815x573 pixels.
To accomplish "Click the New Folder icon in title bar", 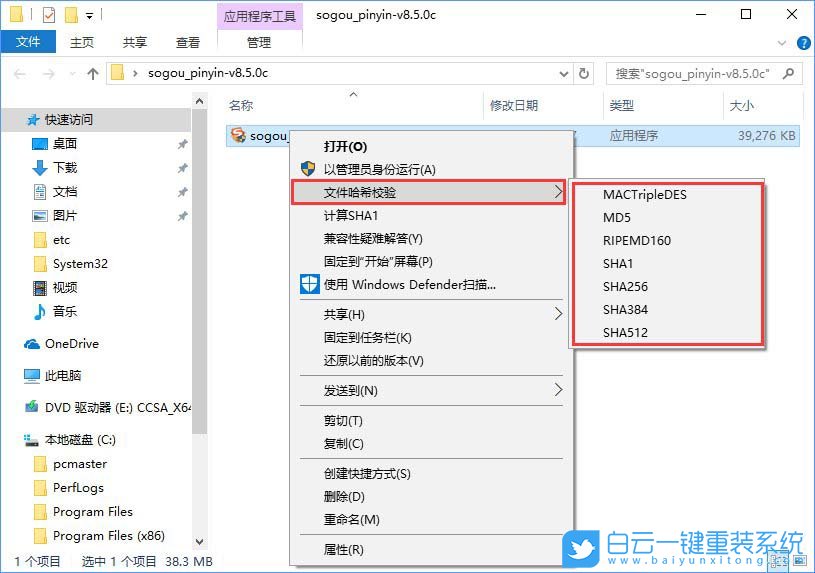I will tap(70, 15).
